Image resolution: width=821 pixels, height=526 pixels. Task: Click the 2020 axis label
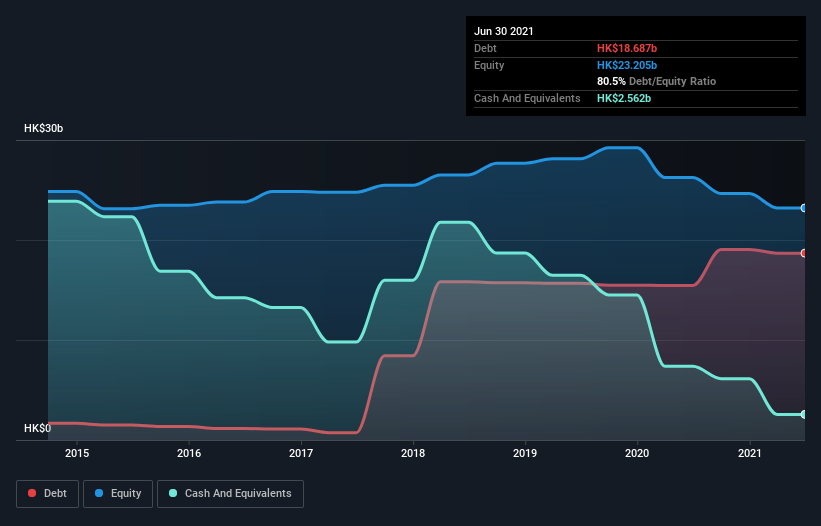pyautogui.click(x=637, y=453)
